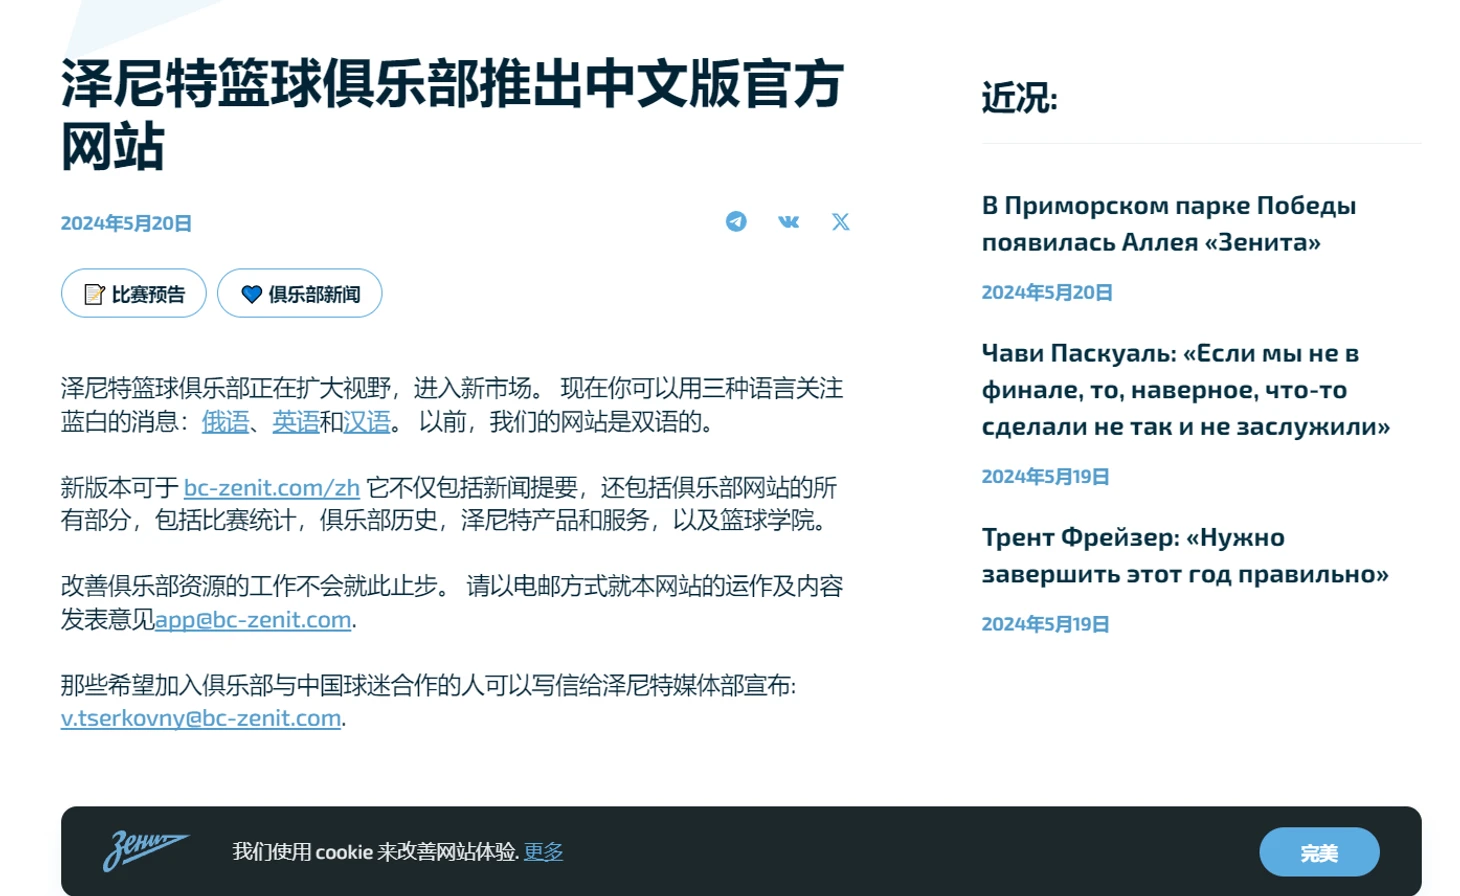Select the 俱乐部新闻 tag with heart icon
The height and width of the screenshot is (896, 1460).
(299, 294)
